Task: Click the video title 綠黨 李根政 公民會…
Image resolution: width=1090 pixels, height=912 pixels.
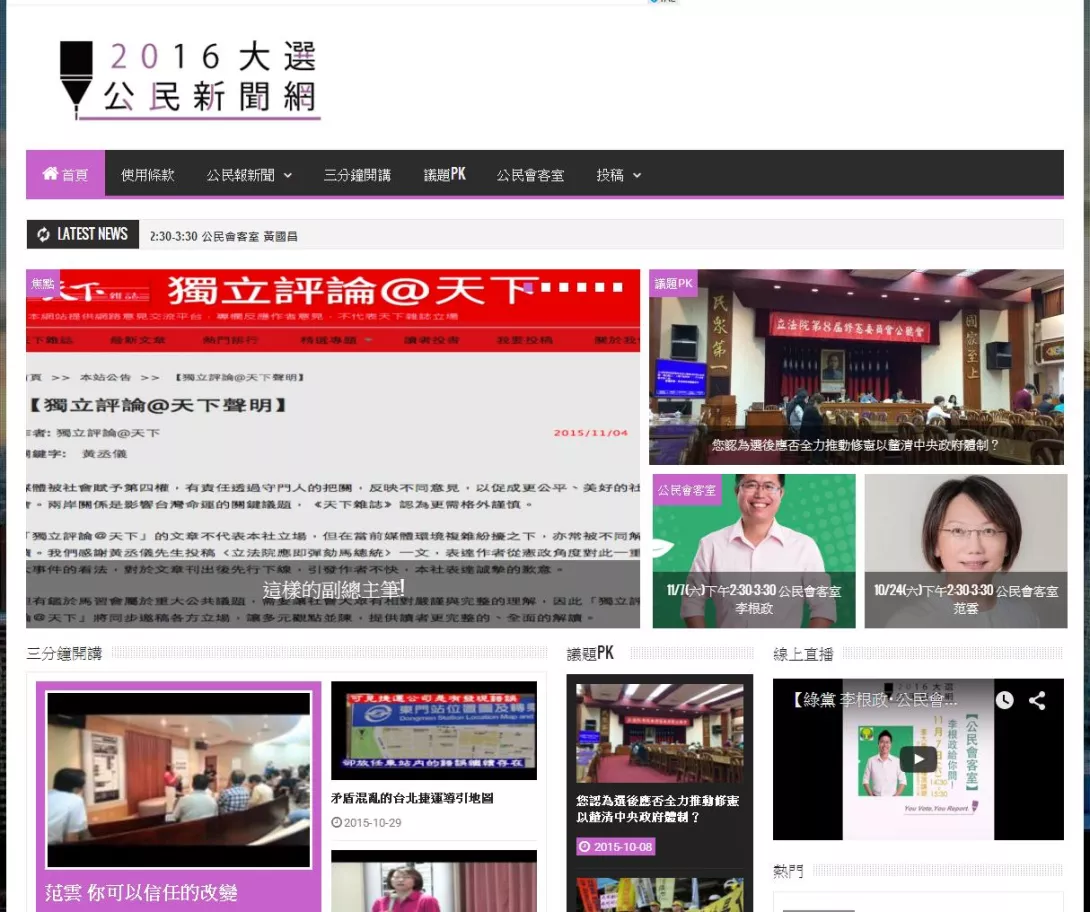Action: tap(875, 699)
